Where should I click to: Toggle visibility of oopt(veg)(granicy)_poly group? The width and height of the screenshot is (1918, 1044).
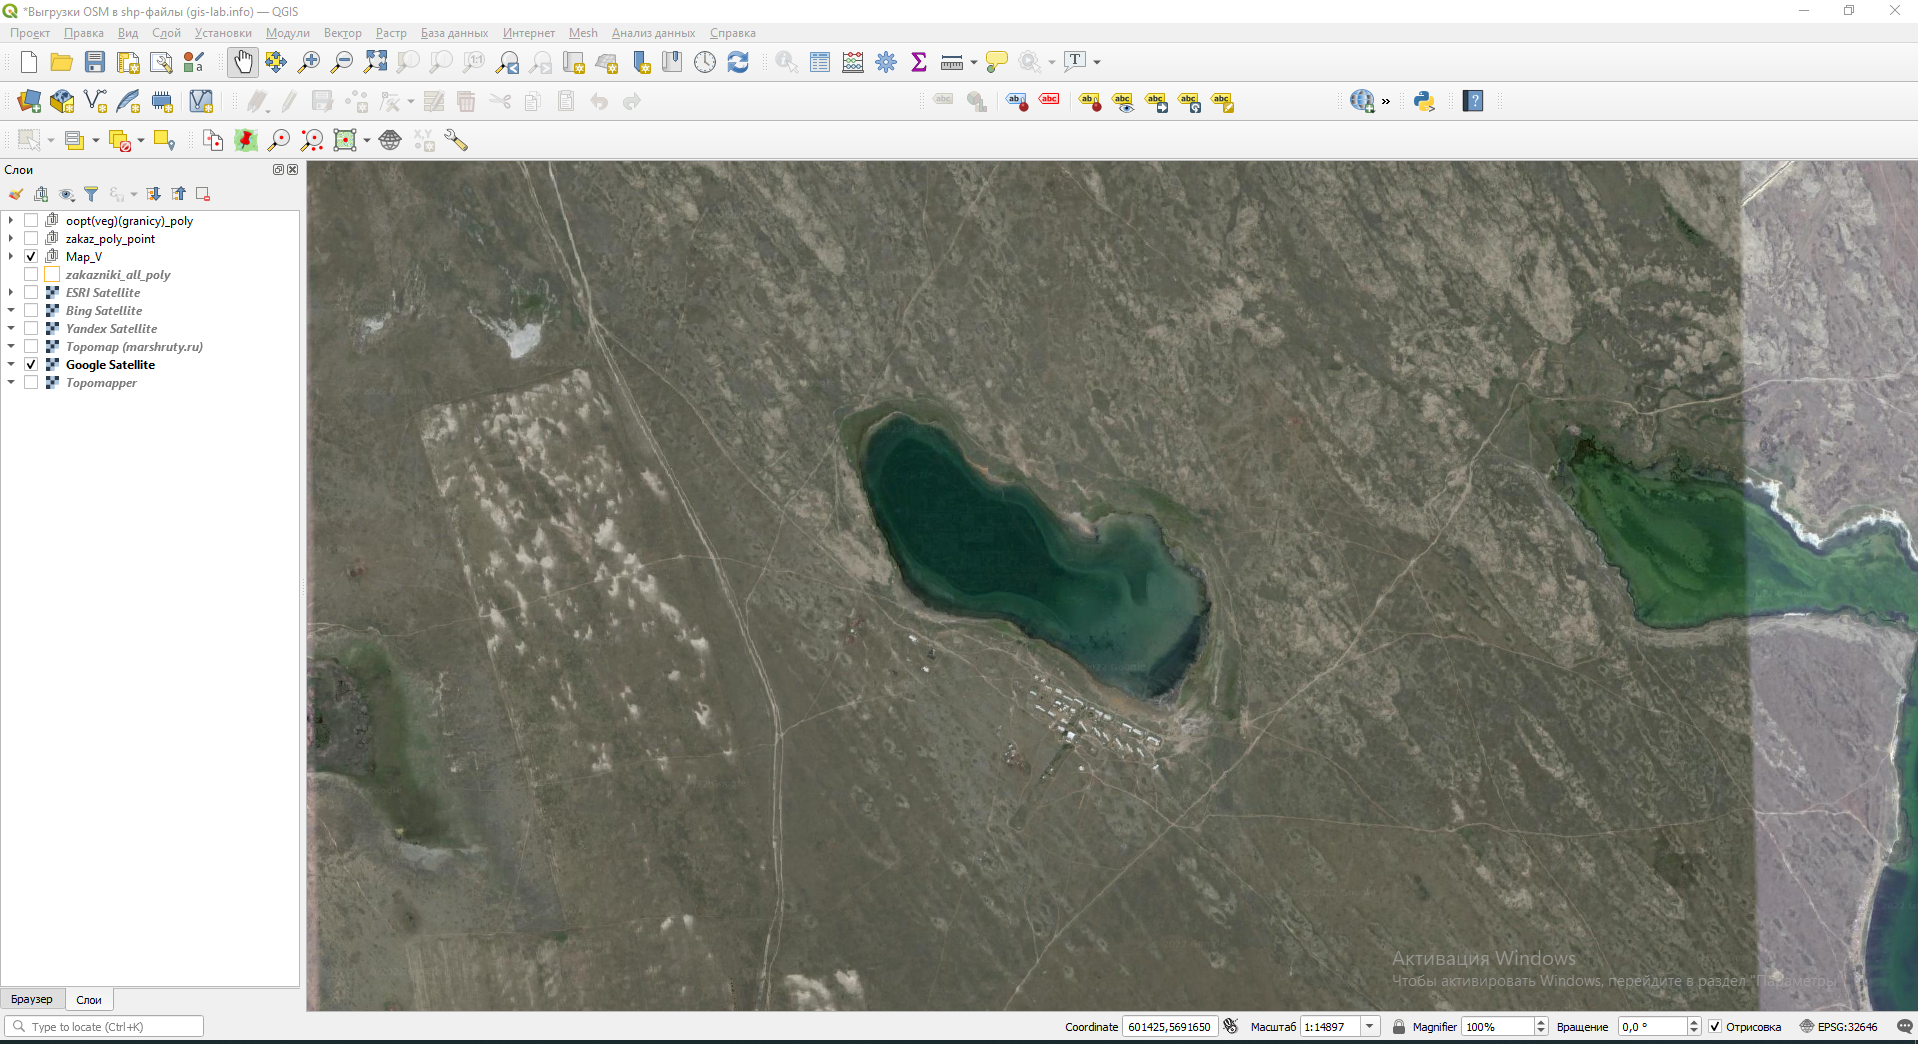pyautogui.click(x=31, y=221)
